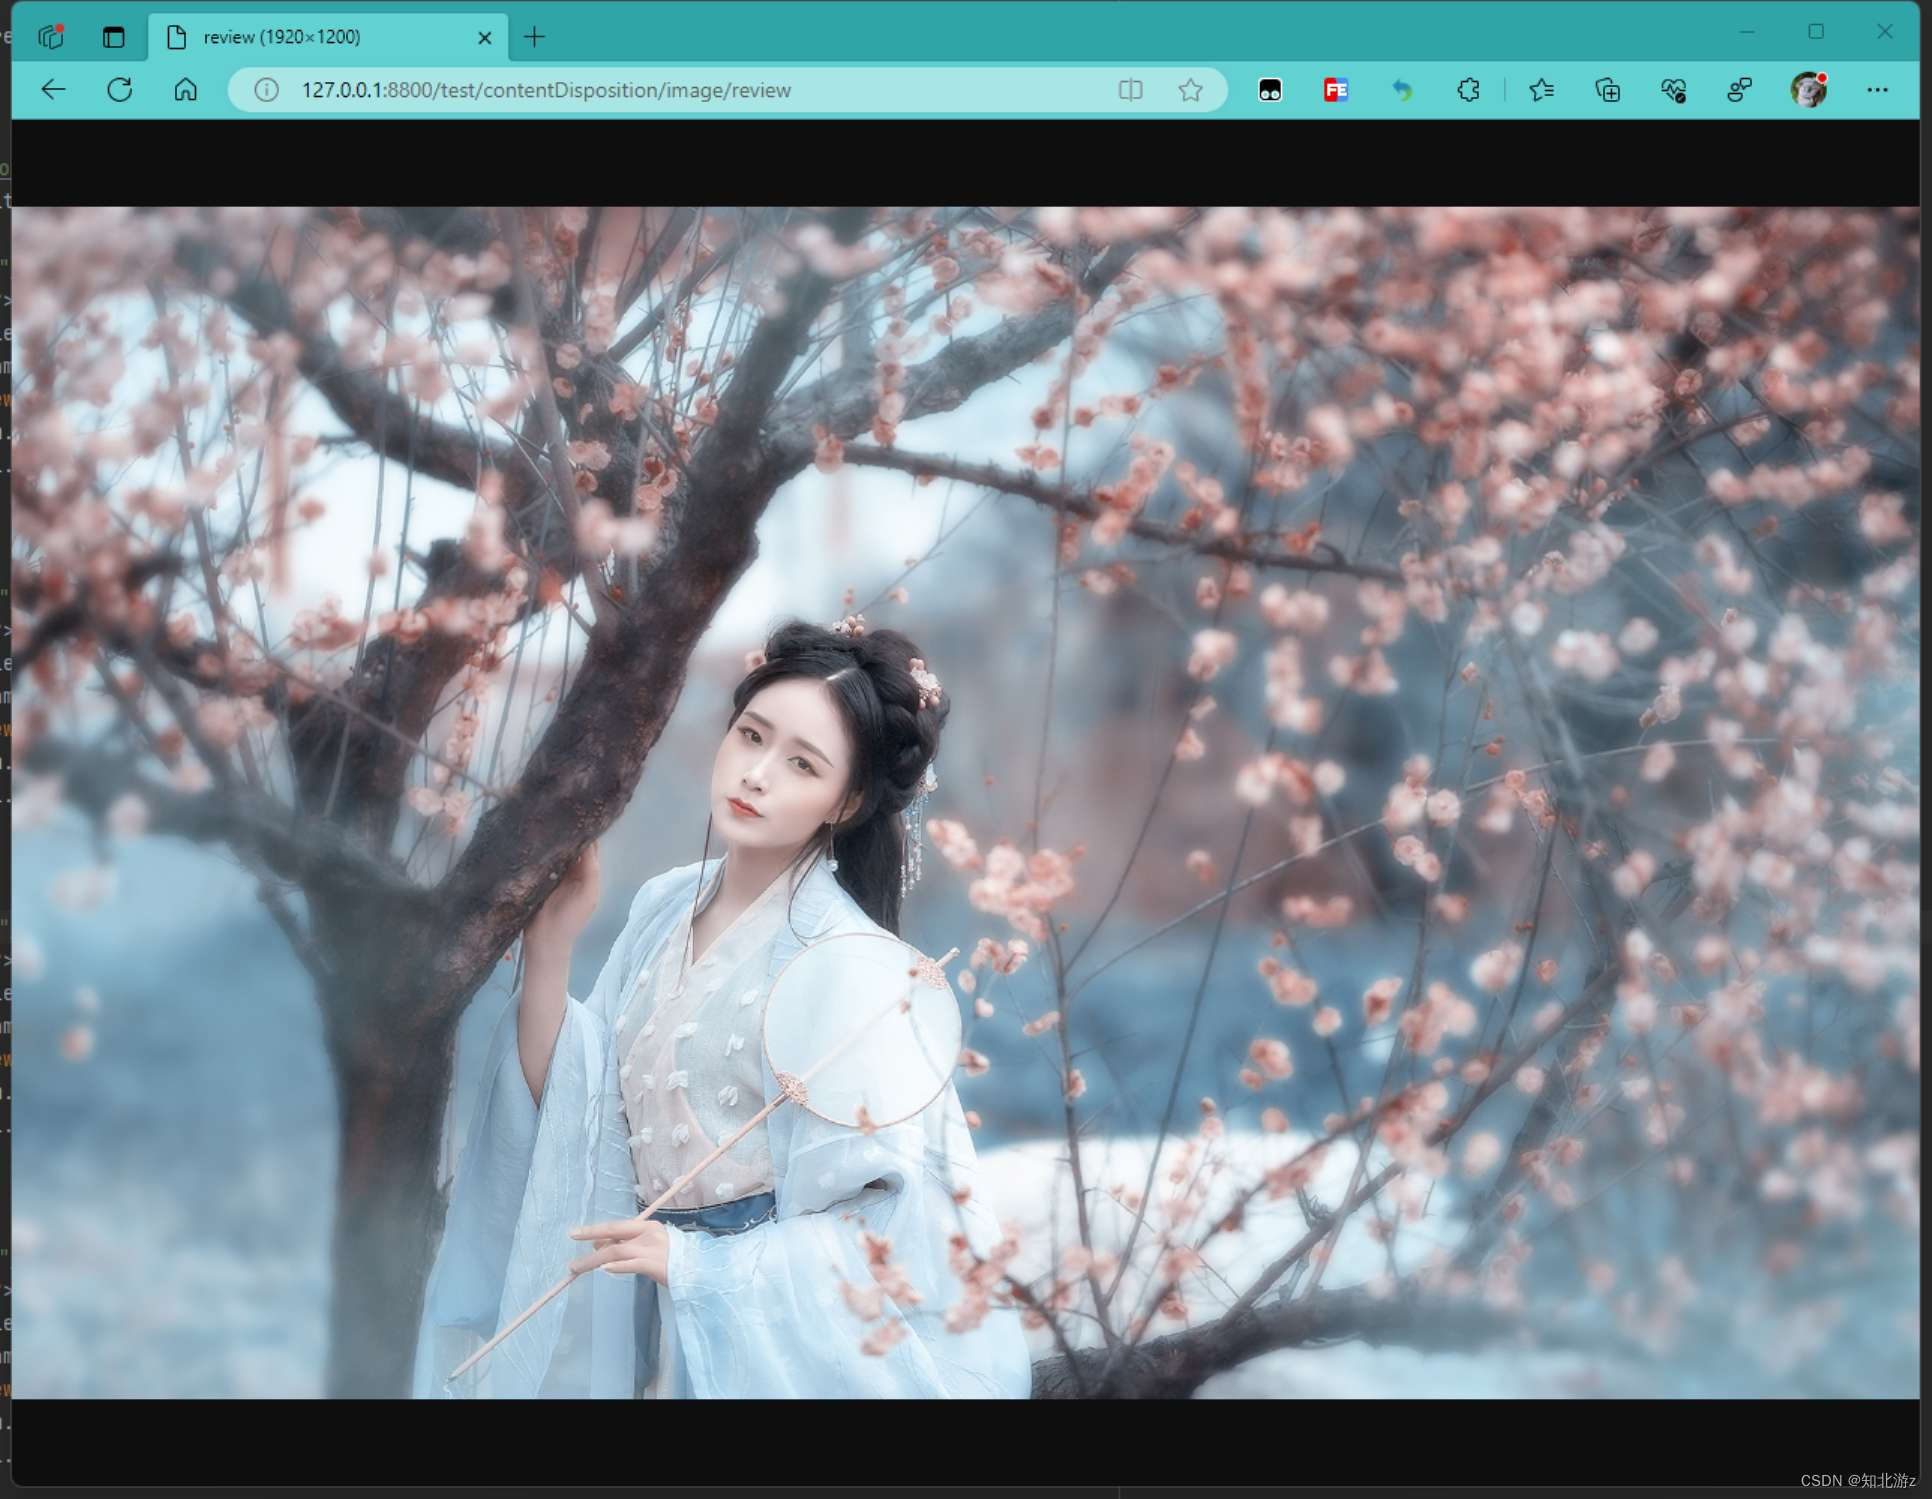Click the displayed review image
Image resolution: width=1932 pixels, height=1499 pixels.
pos(965,802)
